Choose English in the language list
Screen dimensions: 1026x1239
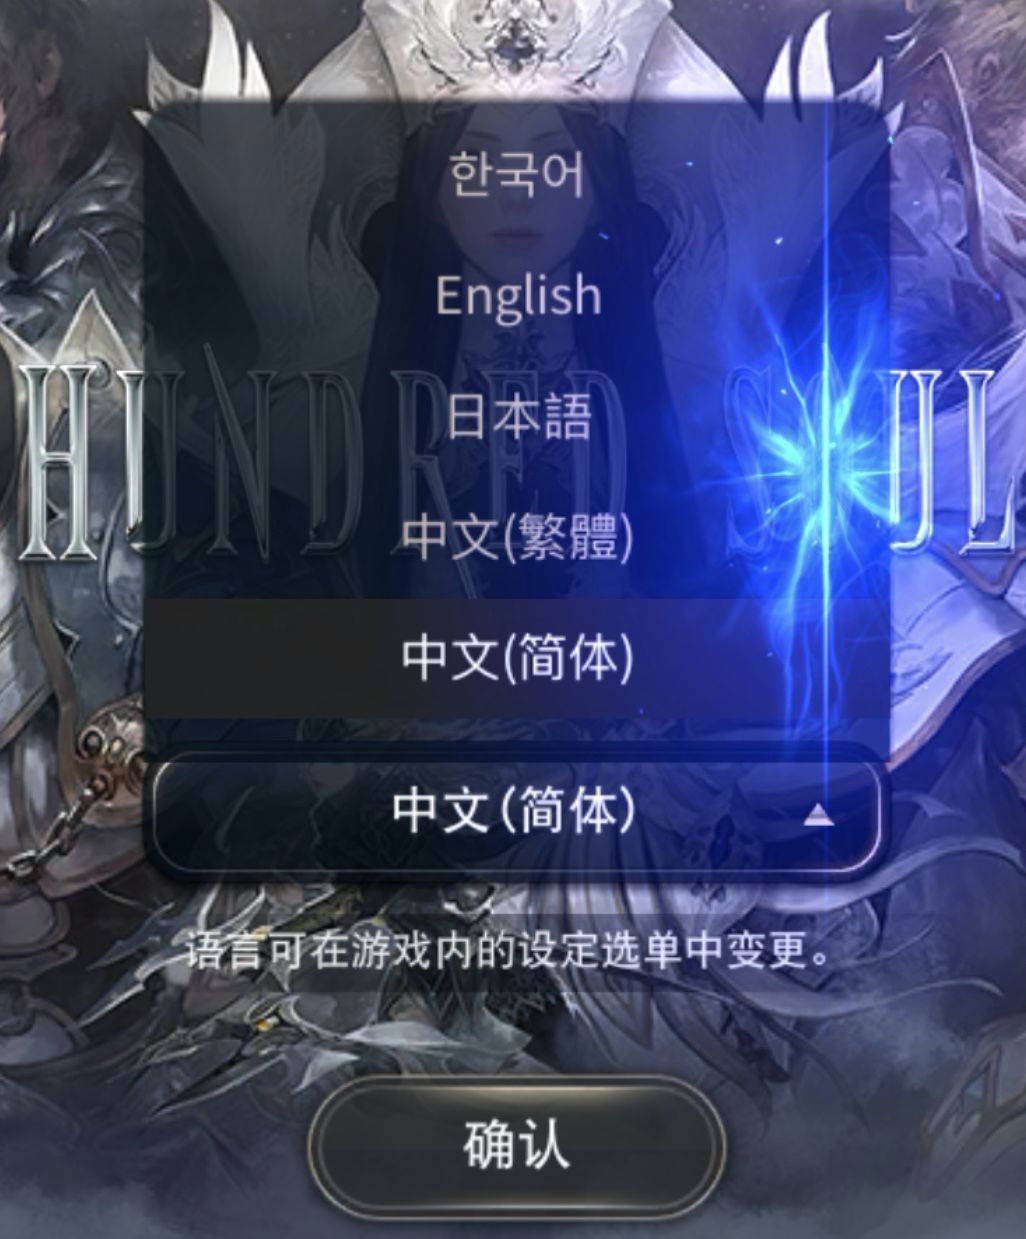[x=517, y=295]
